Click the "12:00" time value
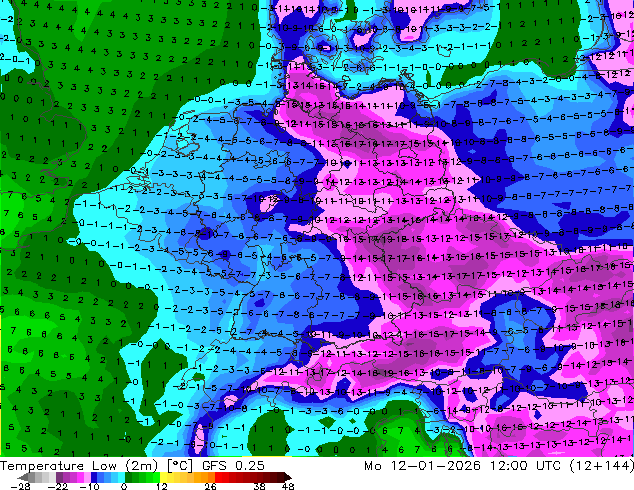Image resolution: width=634 pixels, height=490 pixels. 509,466
